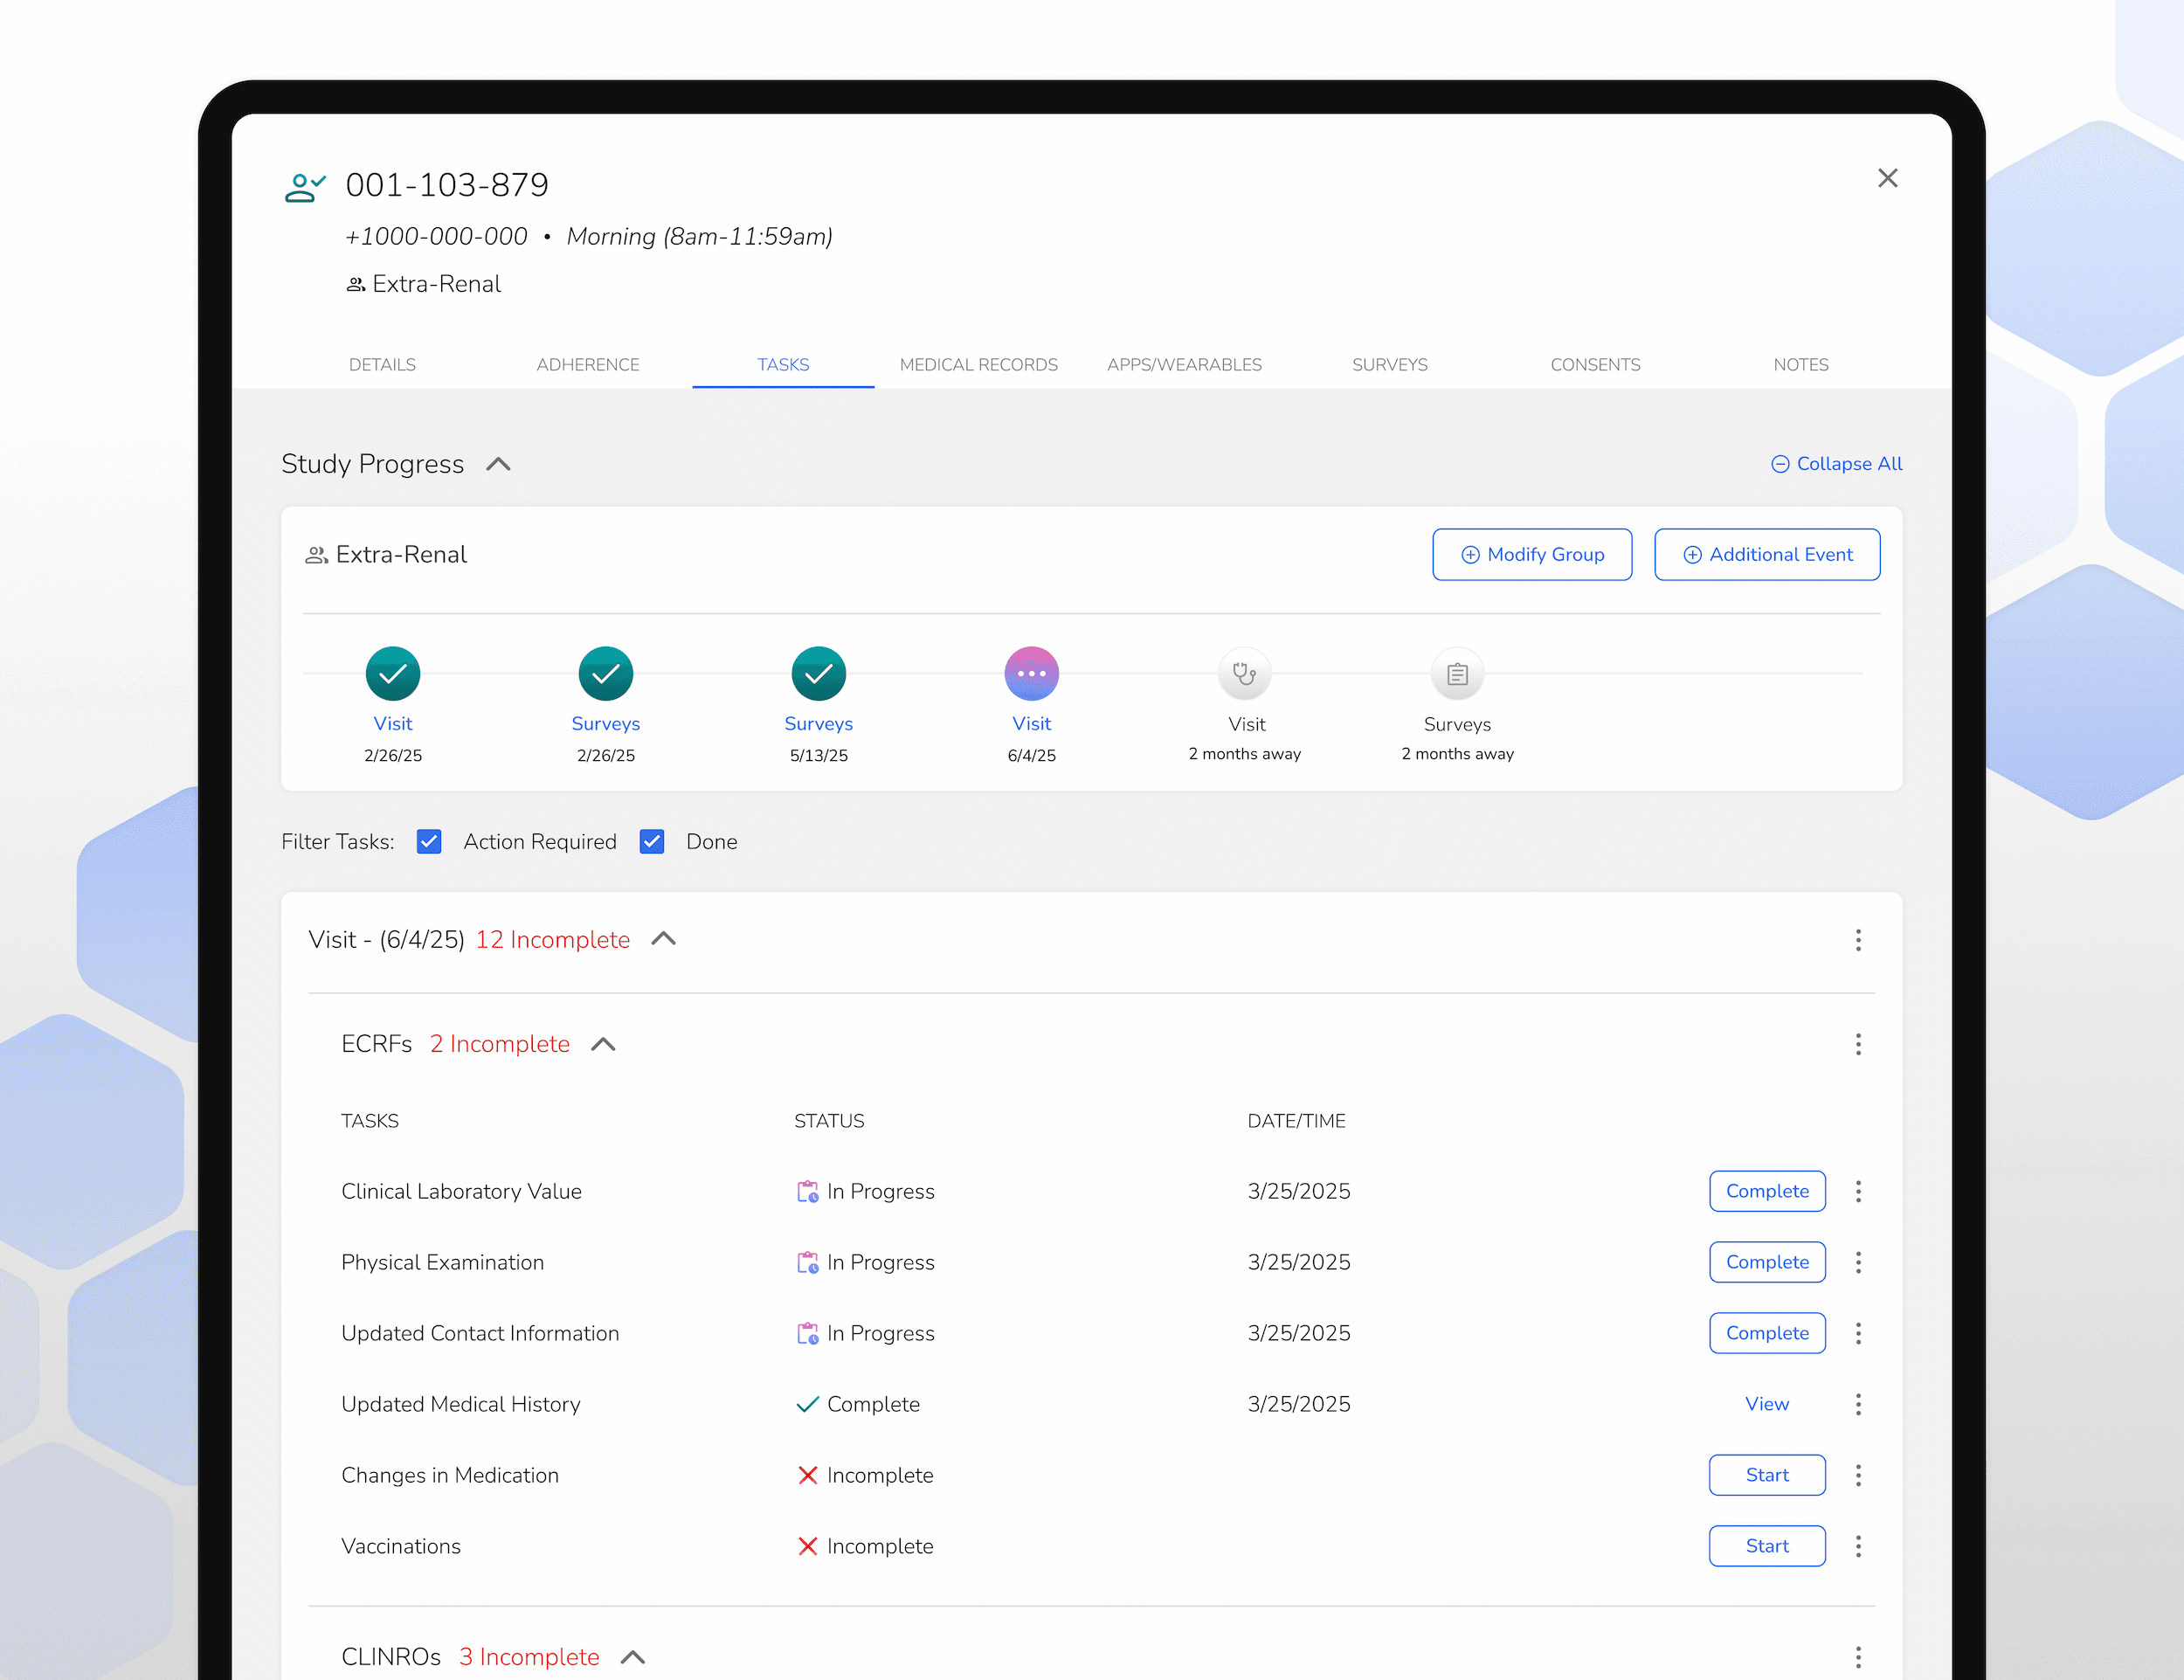Click the completed Visit 2/26/25 checkmark icon
The image size is (2184, 1680).
pyautogui.click(x=392, y=673)
